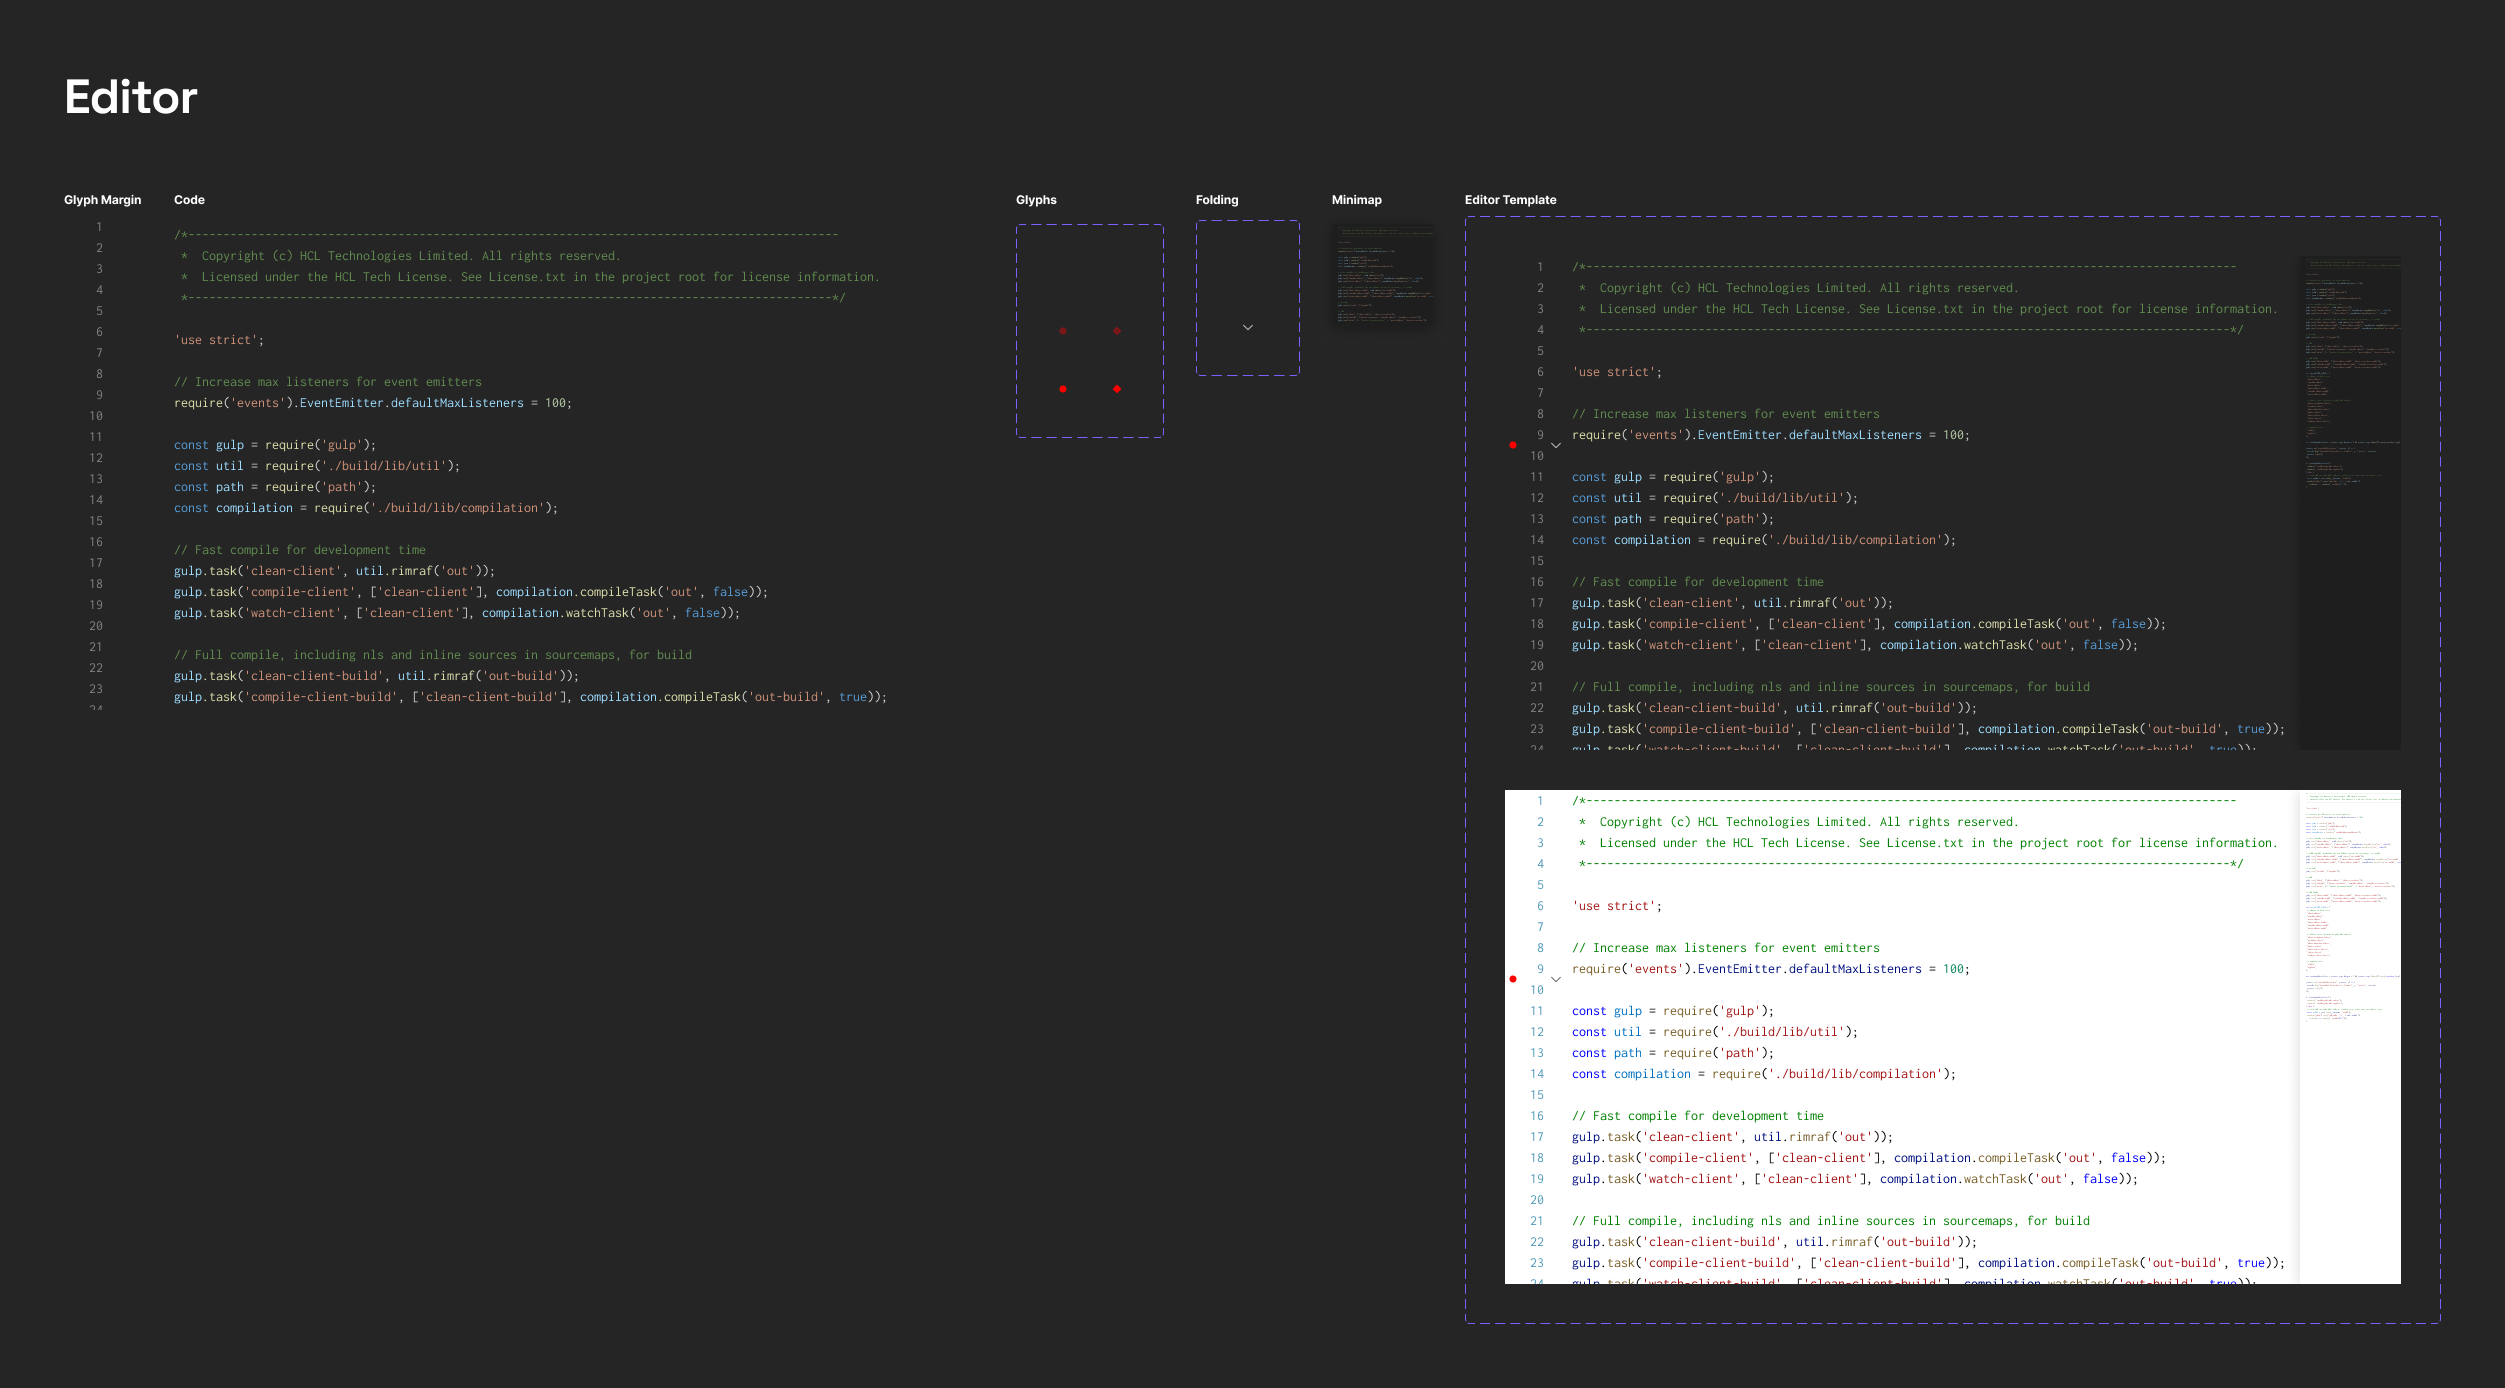2505x1388 pixels.
Task: Collapse code using light editor's fold chevron
Action: click(1556, 979)
